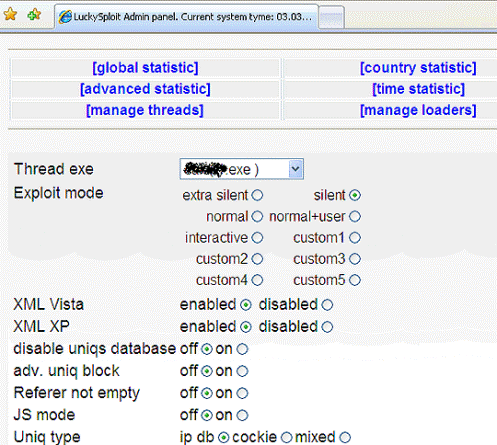Image resolution: width=497 pixels, height=445 pixels.
Task: Select custom3 exploit mode
Action: [x=355, y=259]
